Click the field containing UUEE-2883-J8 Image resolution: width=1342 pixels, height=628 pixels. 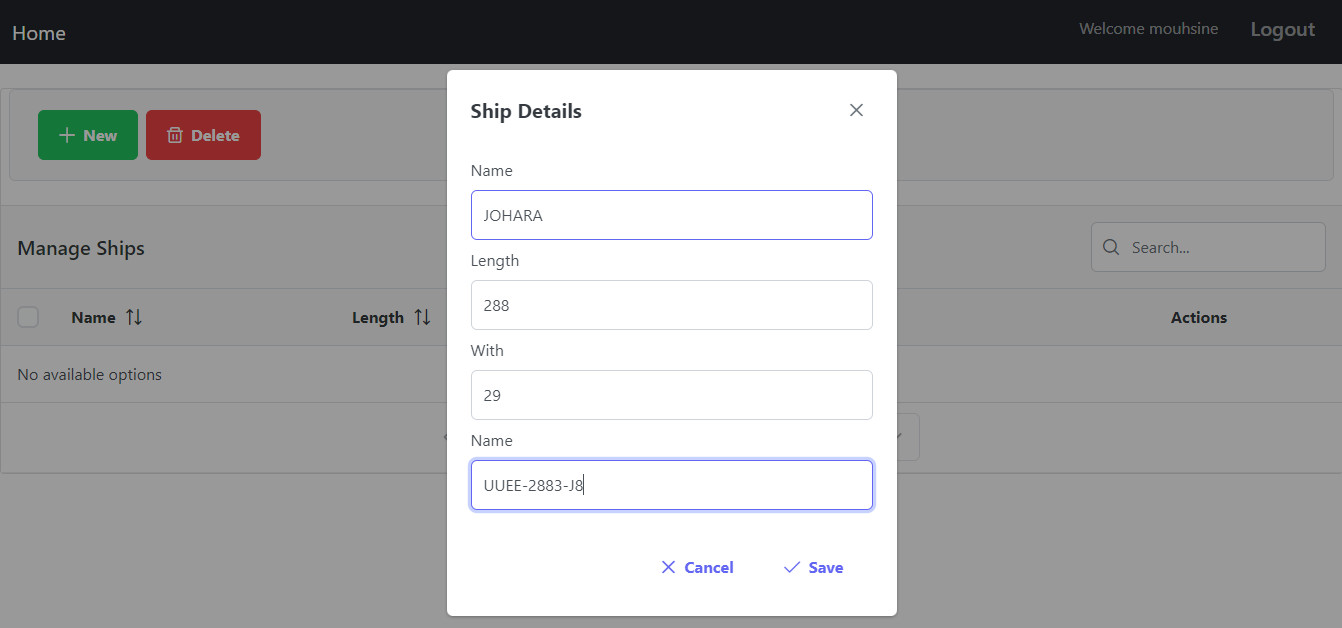click(x=672, y=485)
